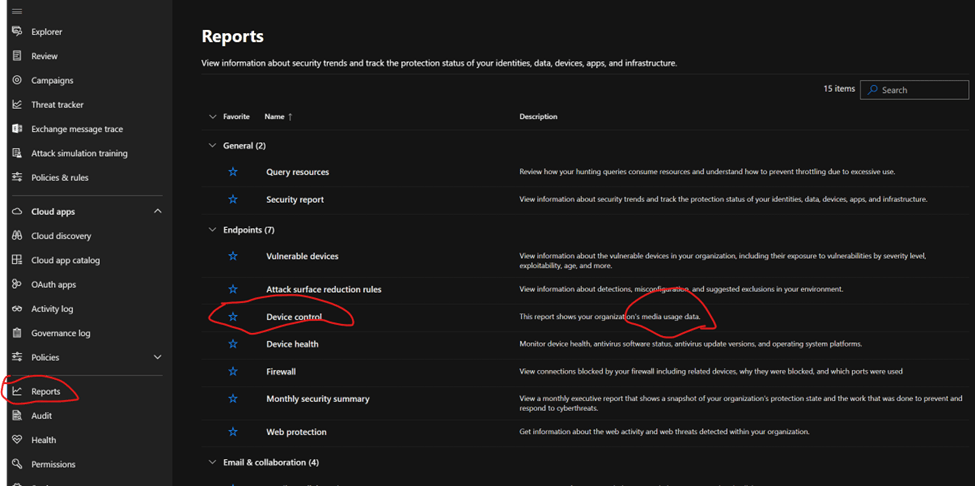Star the Web protection report

pyautogui.click(x=233, y=432)
